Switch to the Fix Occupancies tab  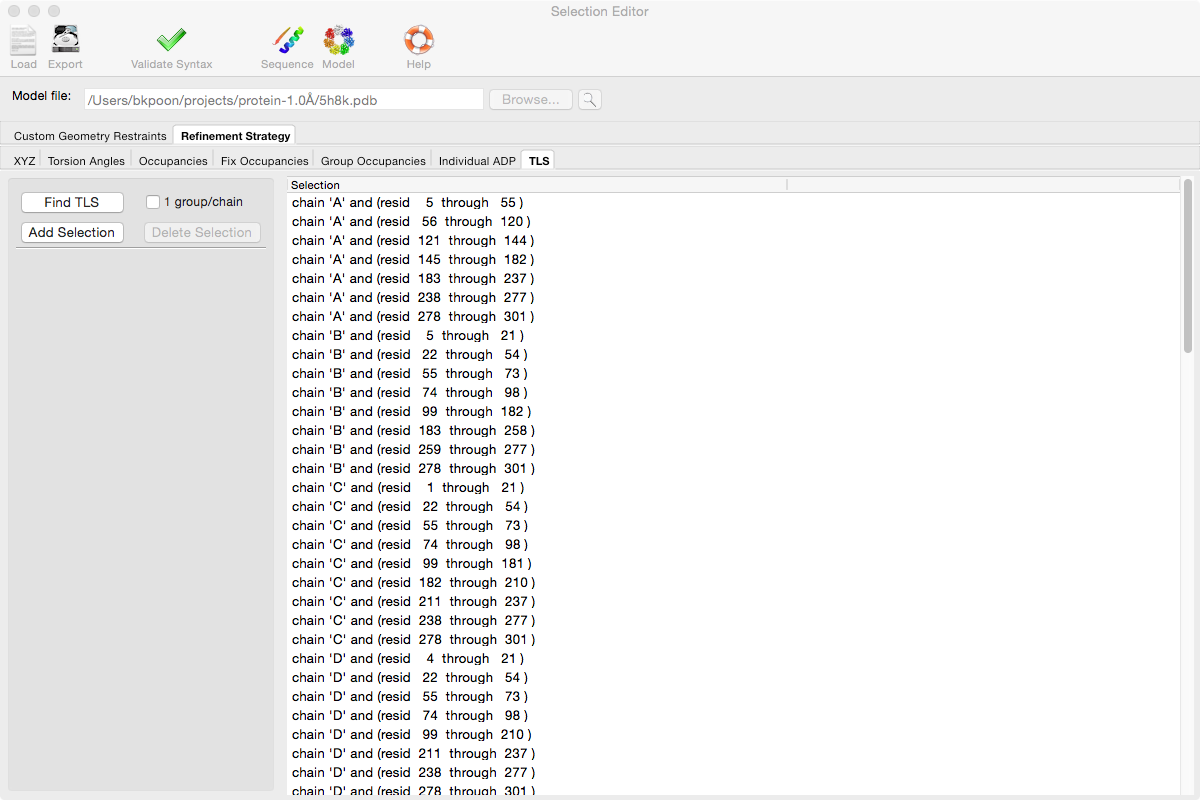click(264, 160)
